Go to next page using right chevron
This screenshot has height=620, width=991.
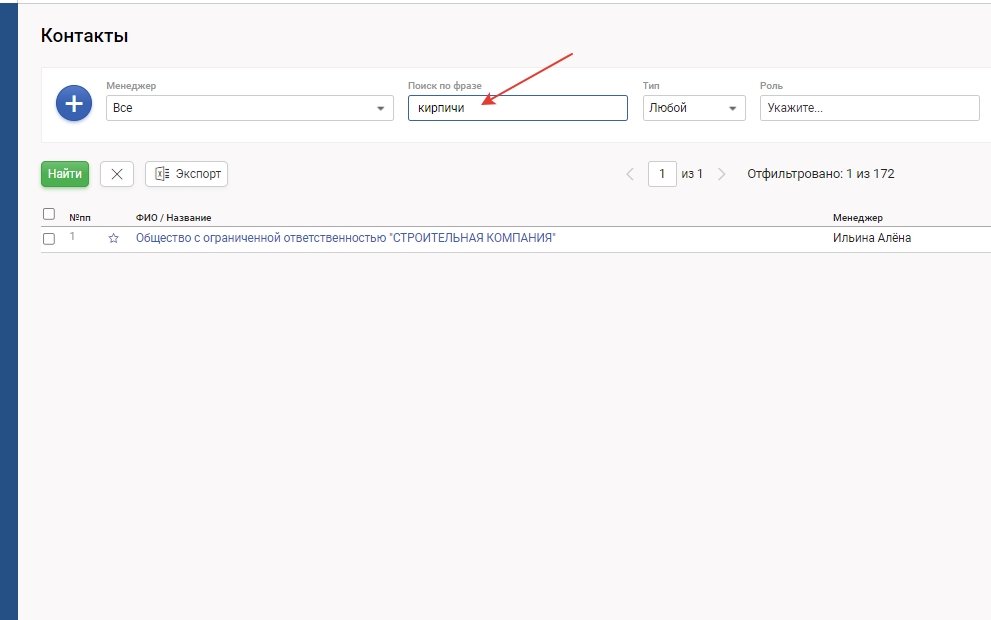pos(722,174)
